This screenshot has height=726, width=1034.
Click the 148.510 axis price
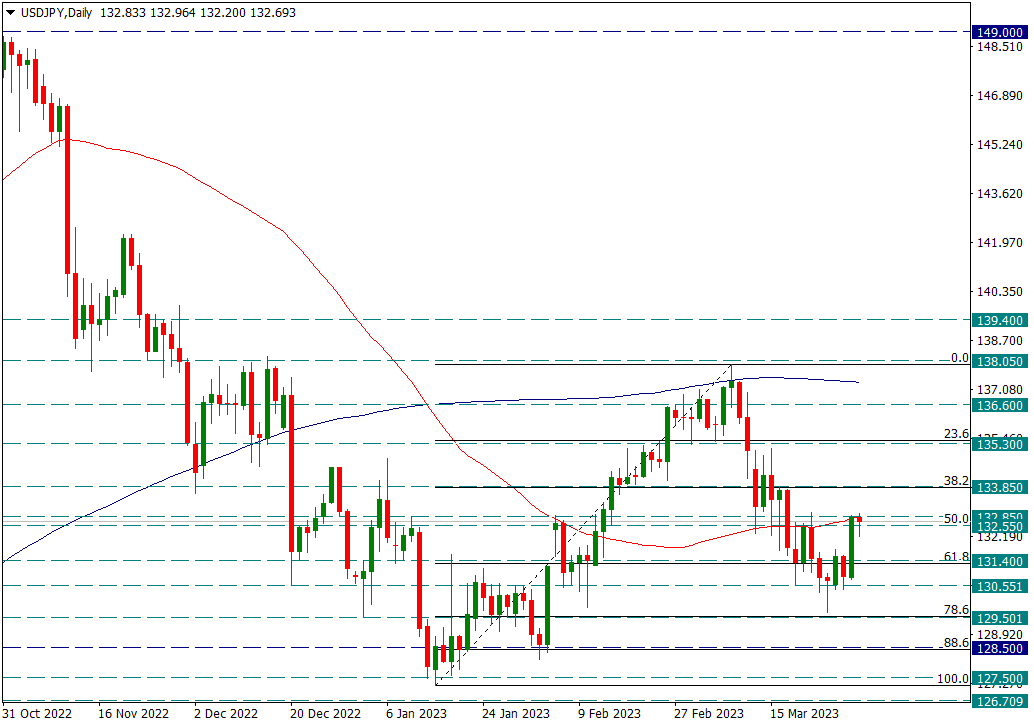1000,47
